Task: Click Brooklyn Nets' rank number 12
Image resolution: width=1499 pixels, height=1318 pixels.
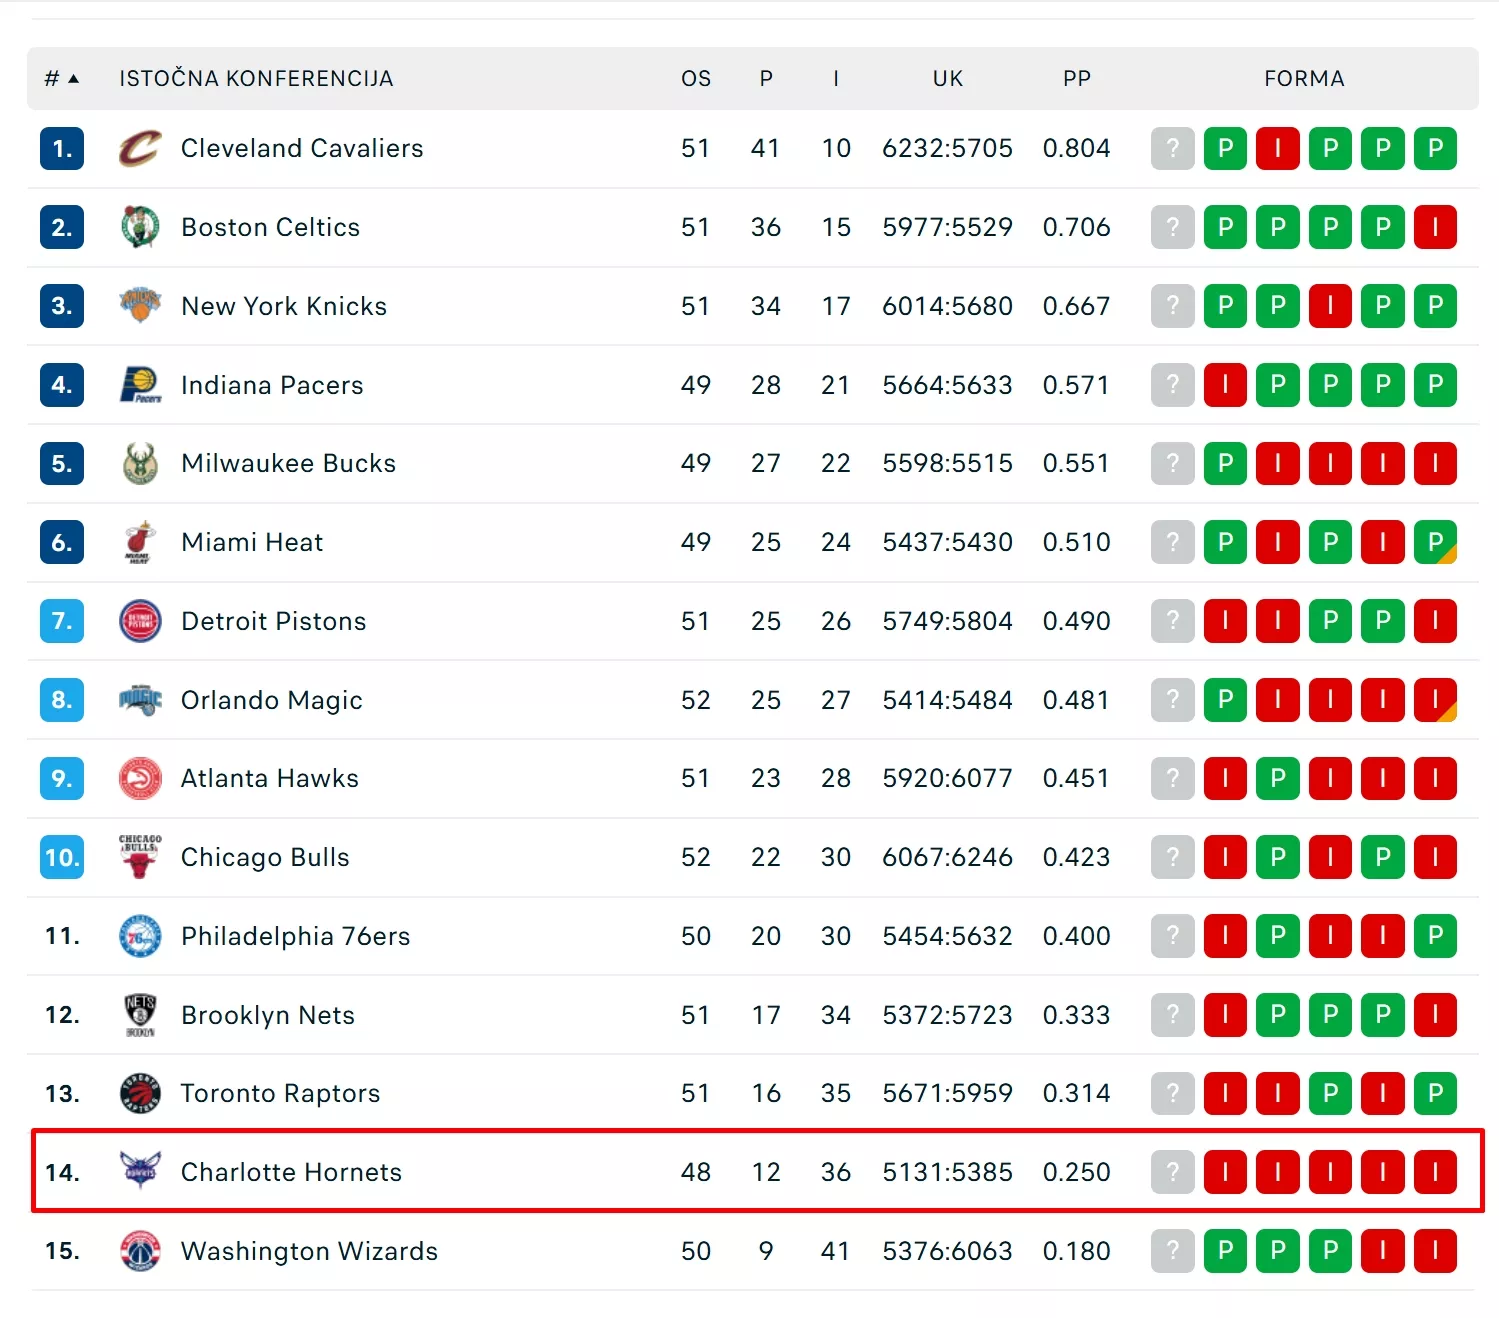Action: pyautogui.click(x=62, y=1015)
